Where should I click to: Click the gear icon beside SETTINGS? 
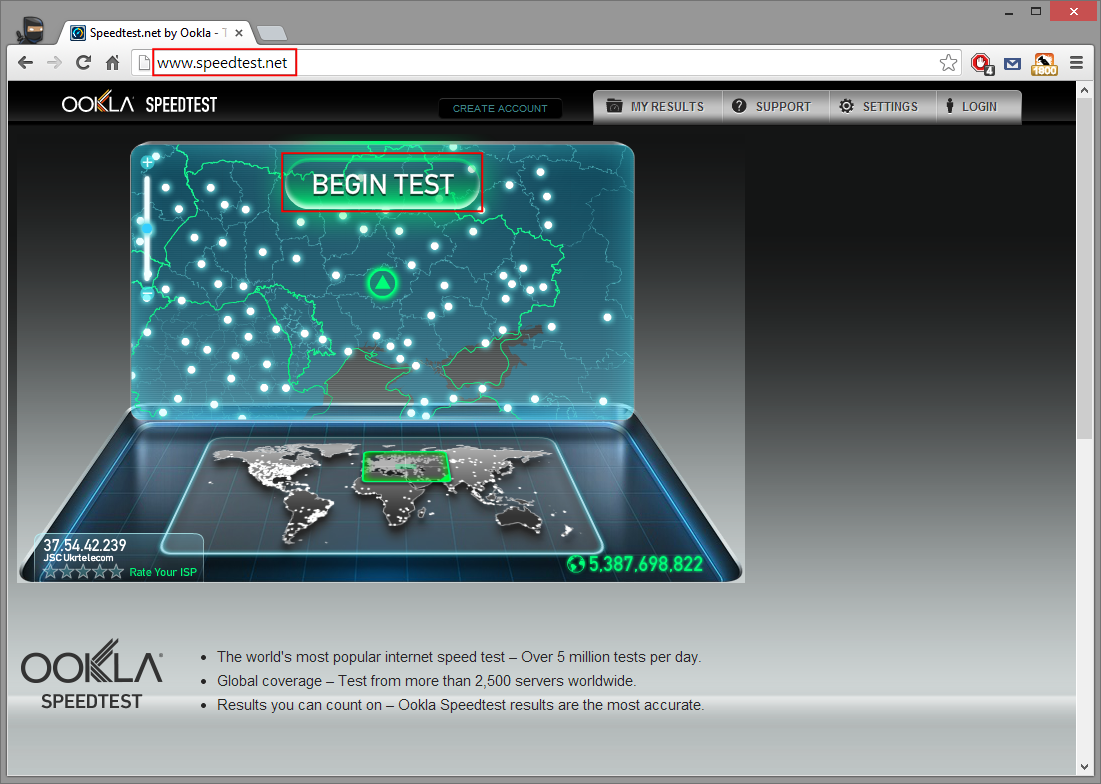847,106
